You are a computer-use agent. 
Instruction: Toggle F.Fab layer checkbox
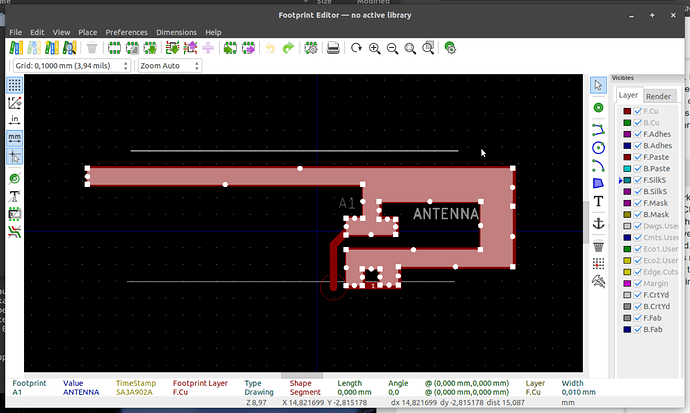pos(638,318)
